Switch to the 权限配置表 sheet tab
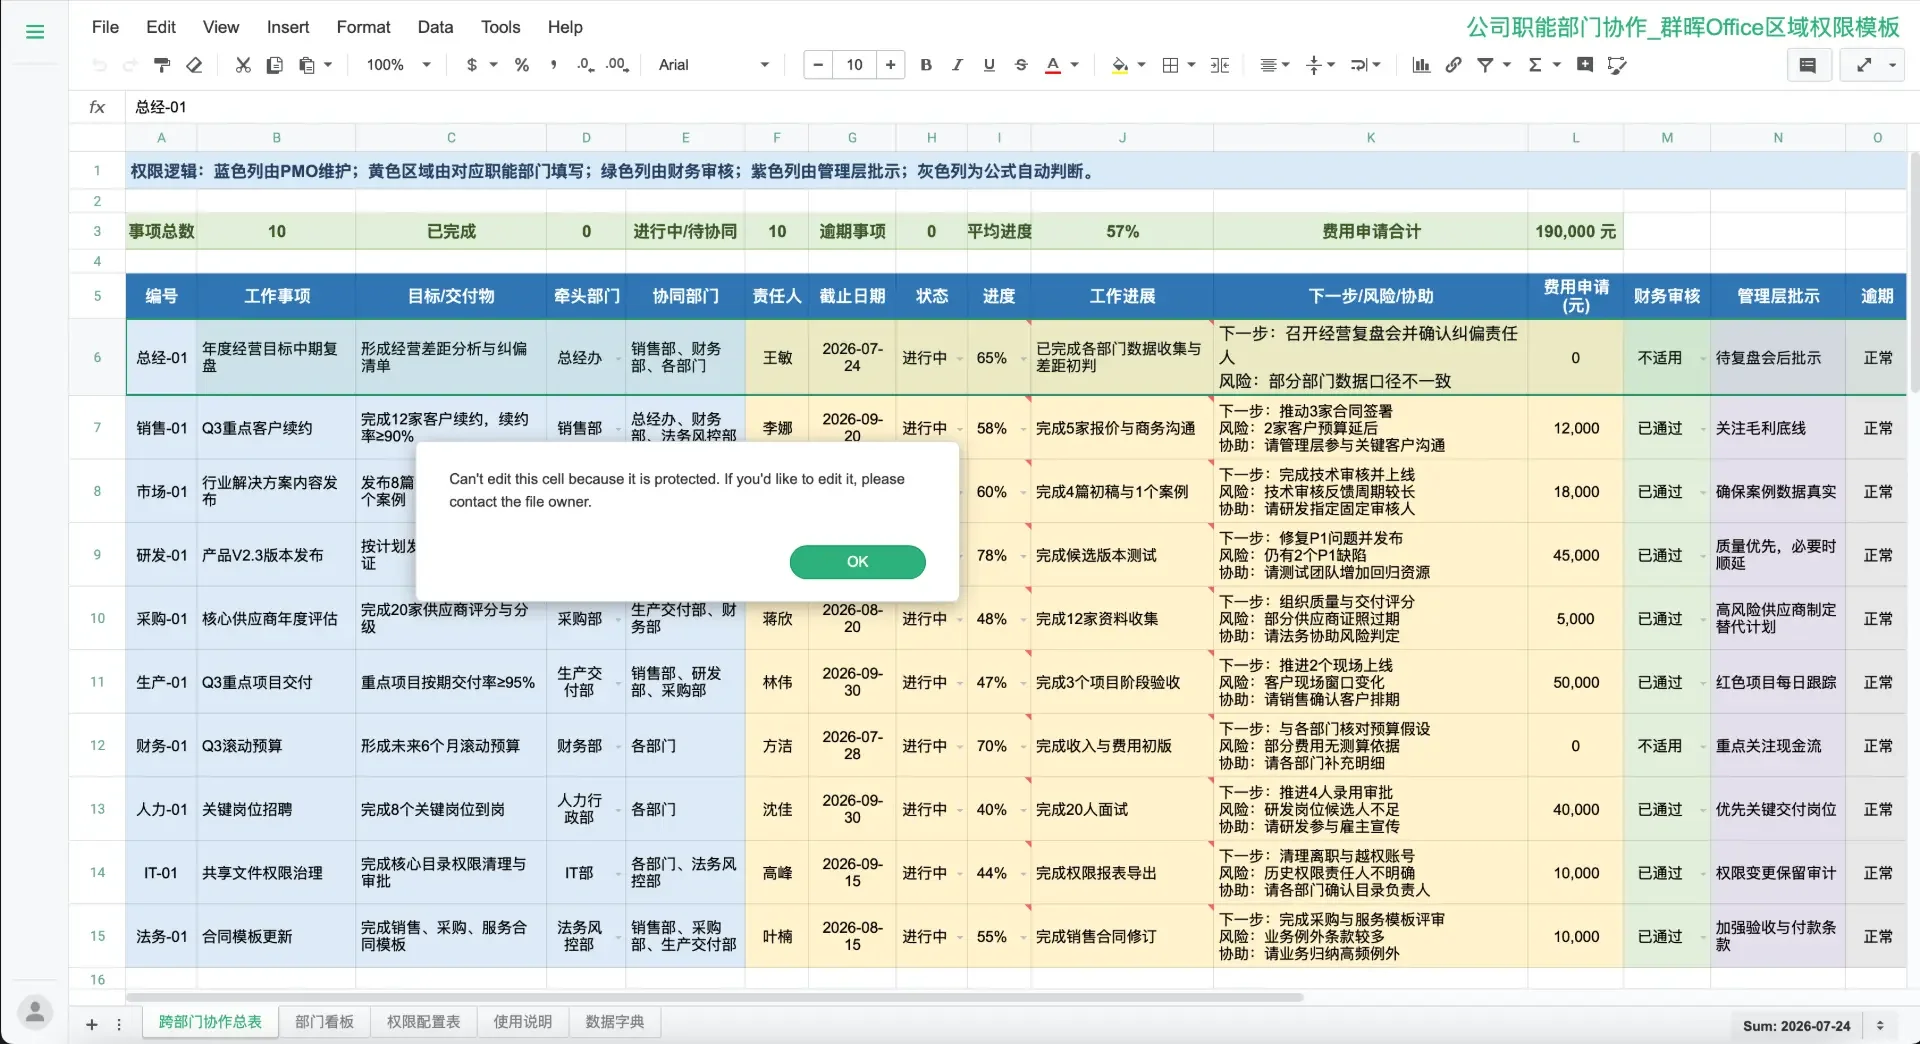Screen dimensions: 1920x1044 (x=424, y=1022)
